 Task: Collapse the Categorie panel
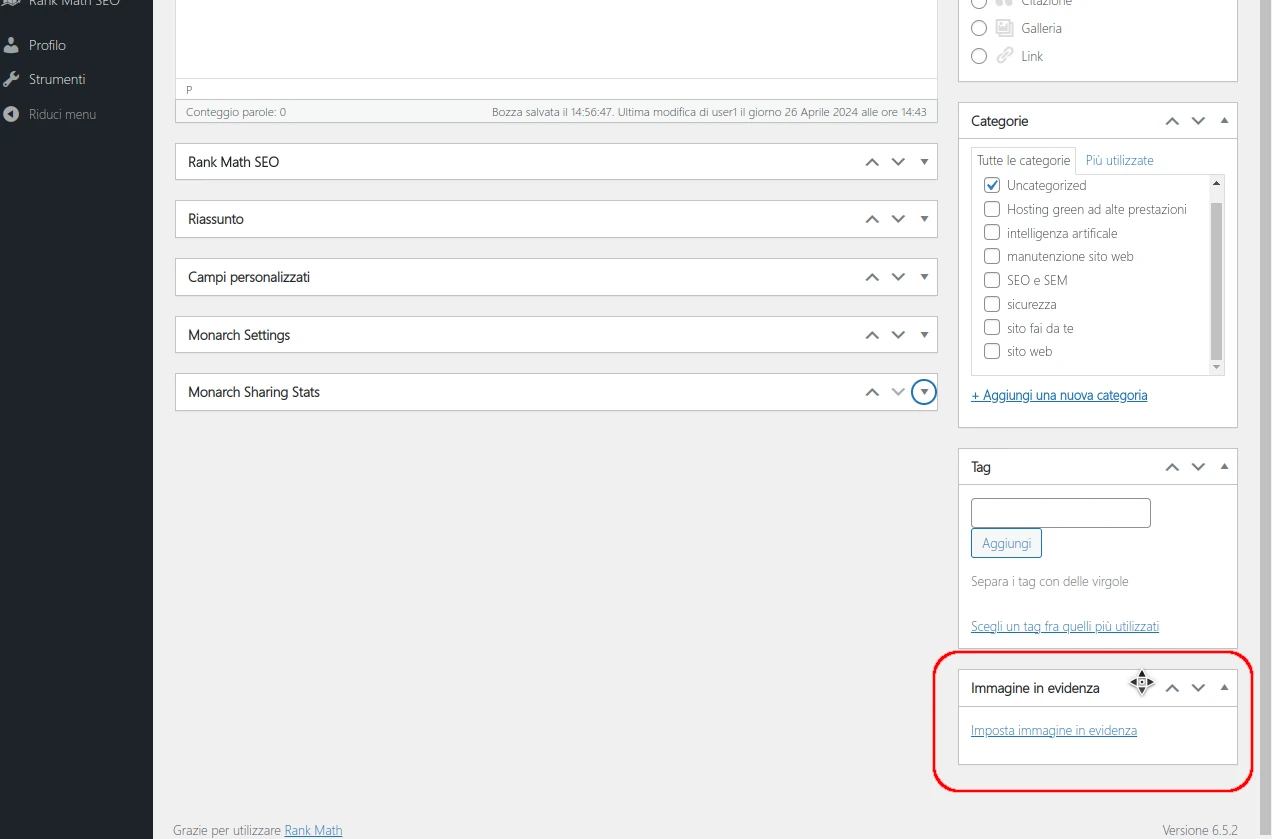point(1225,121)
